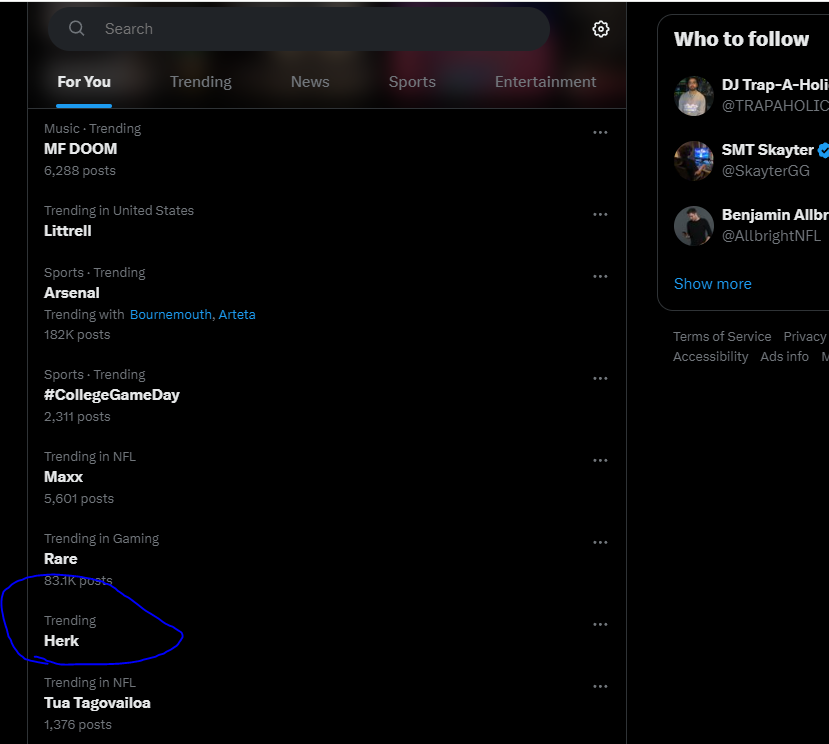Open more options for Littrell trend
Screen dimensions: 829x744
click(x=600, y=214)
